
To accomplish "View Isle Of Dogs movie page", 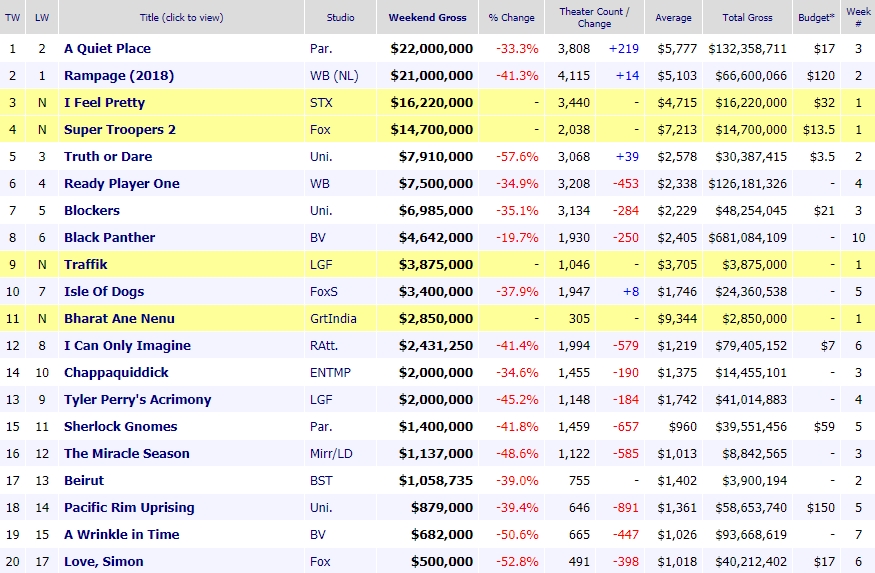I will tap(104, 291).
